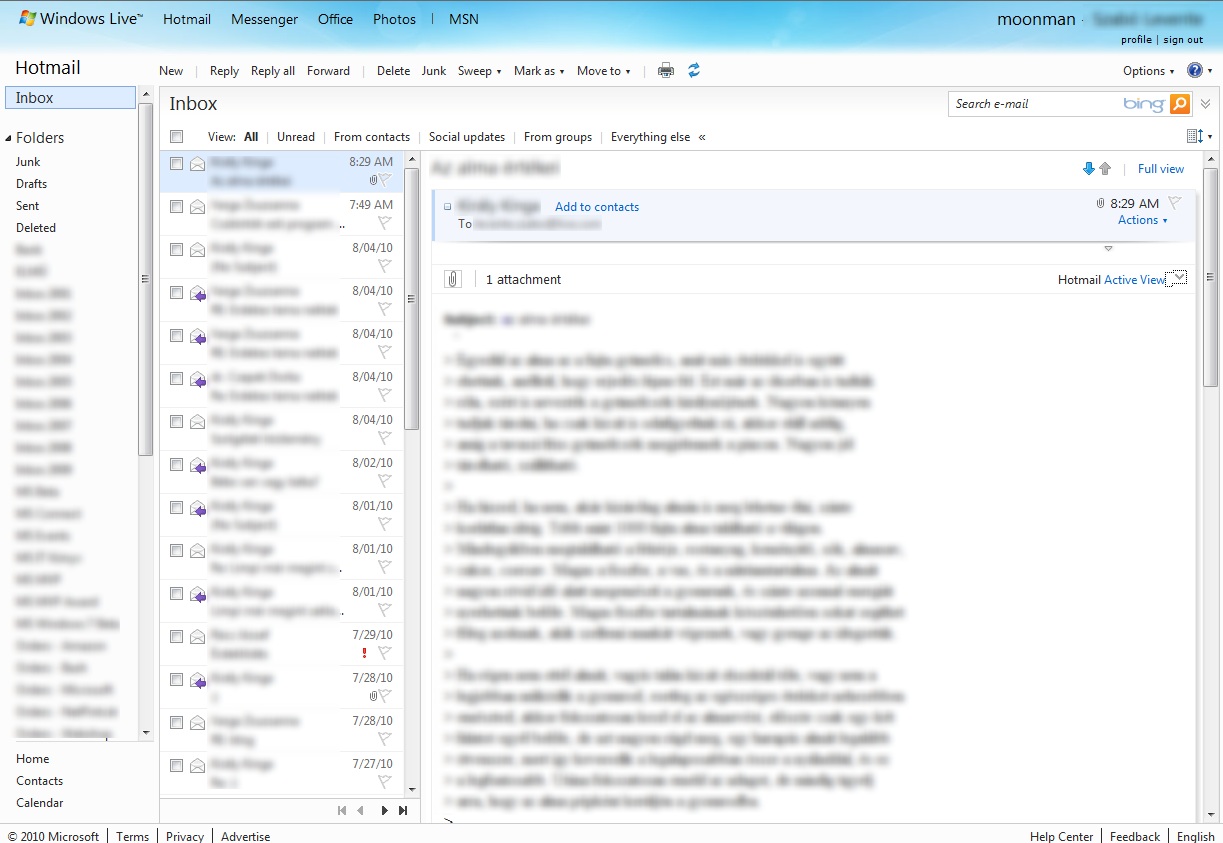Open the Sweep dropdown menu
Screen dimensions: 1223x843
[x=480, y=71]
